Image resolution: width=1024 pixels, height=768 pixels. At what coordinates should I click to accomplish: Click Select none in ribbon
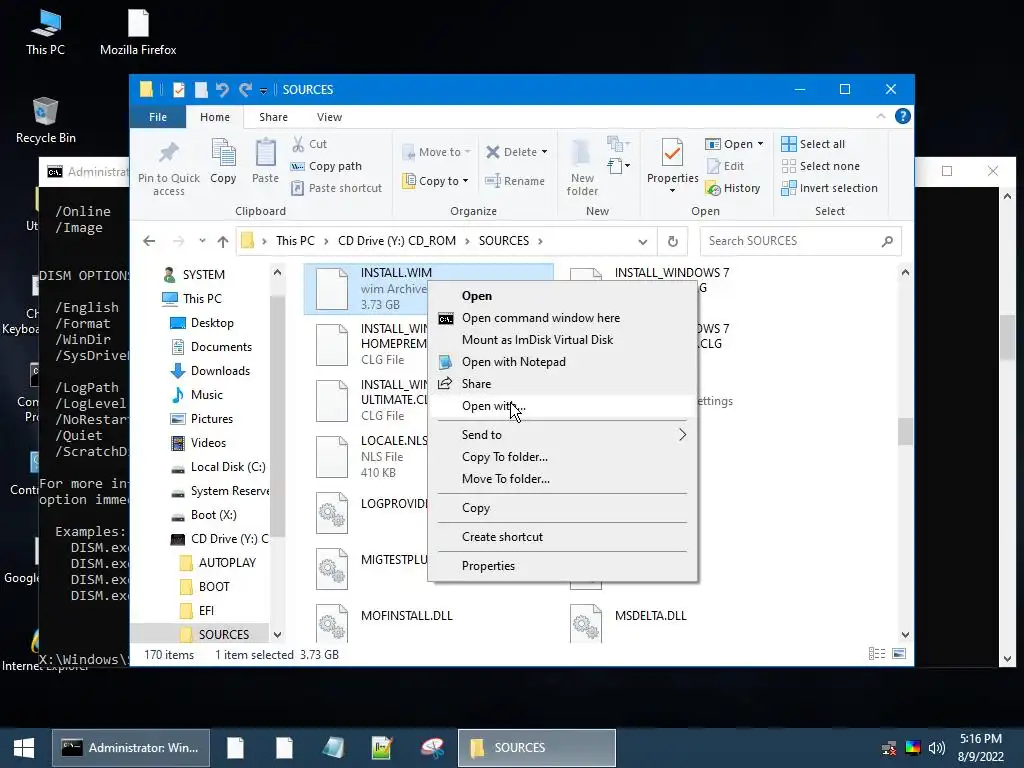[820, 166]
